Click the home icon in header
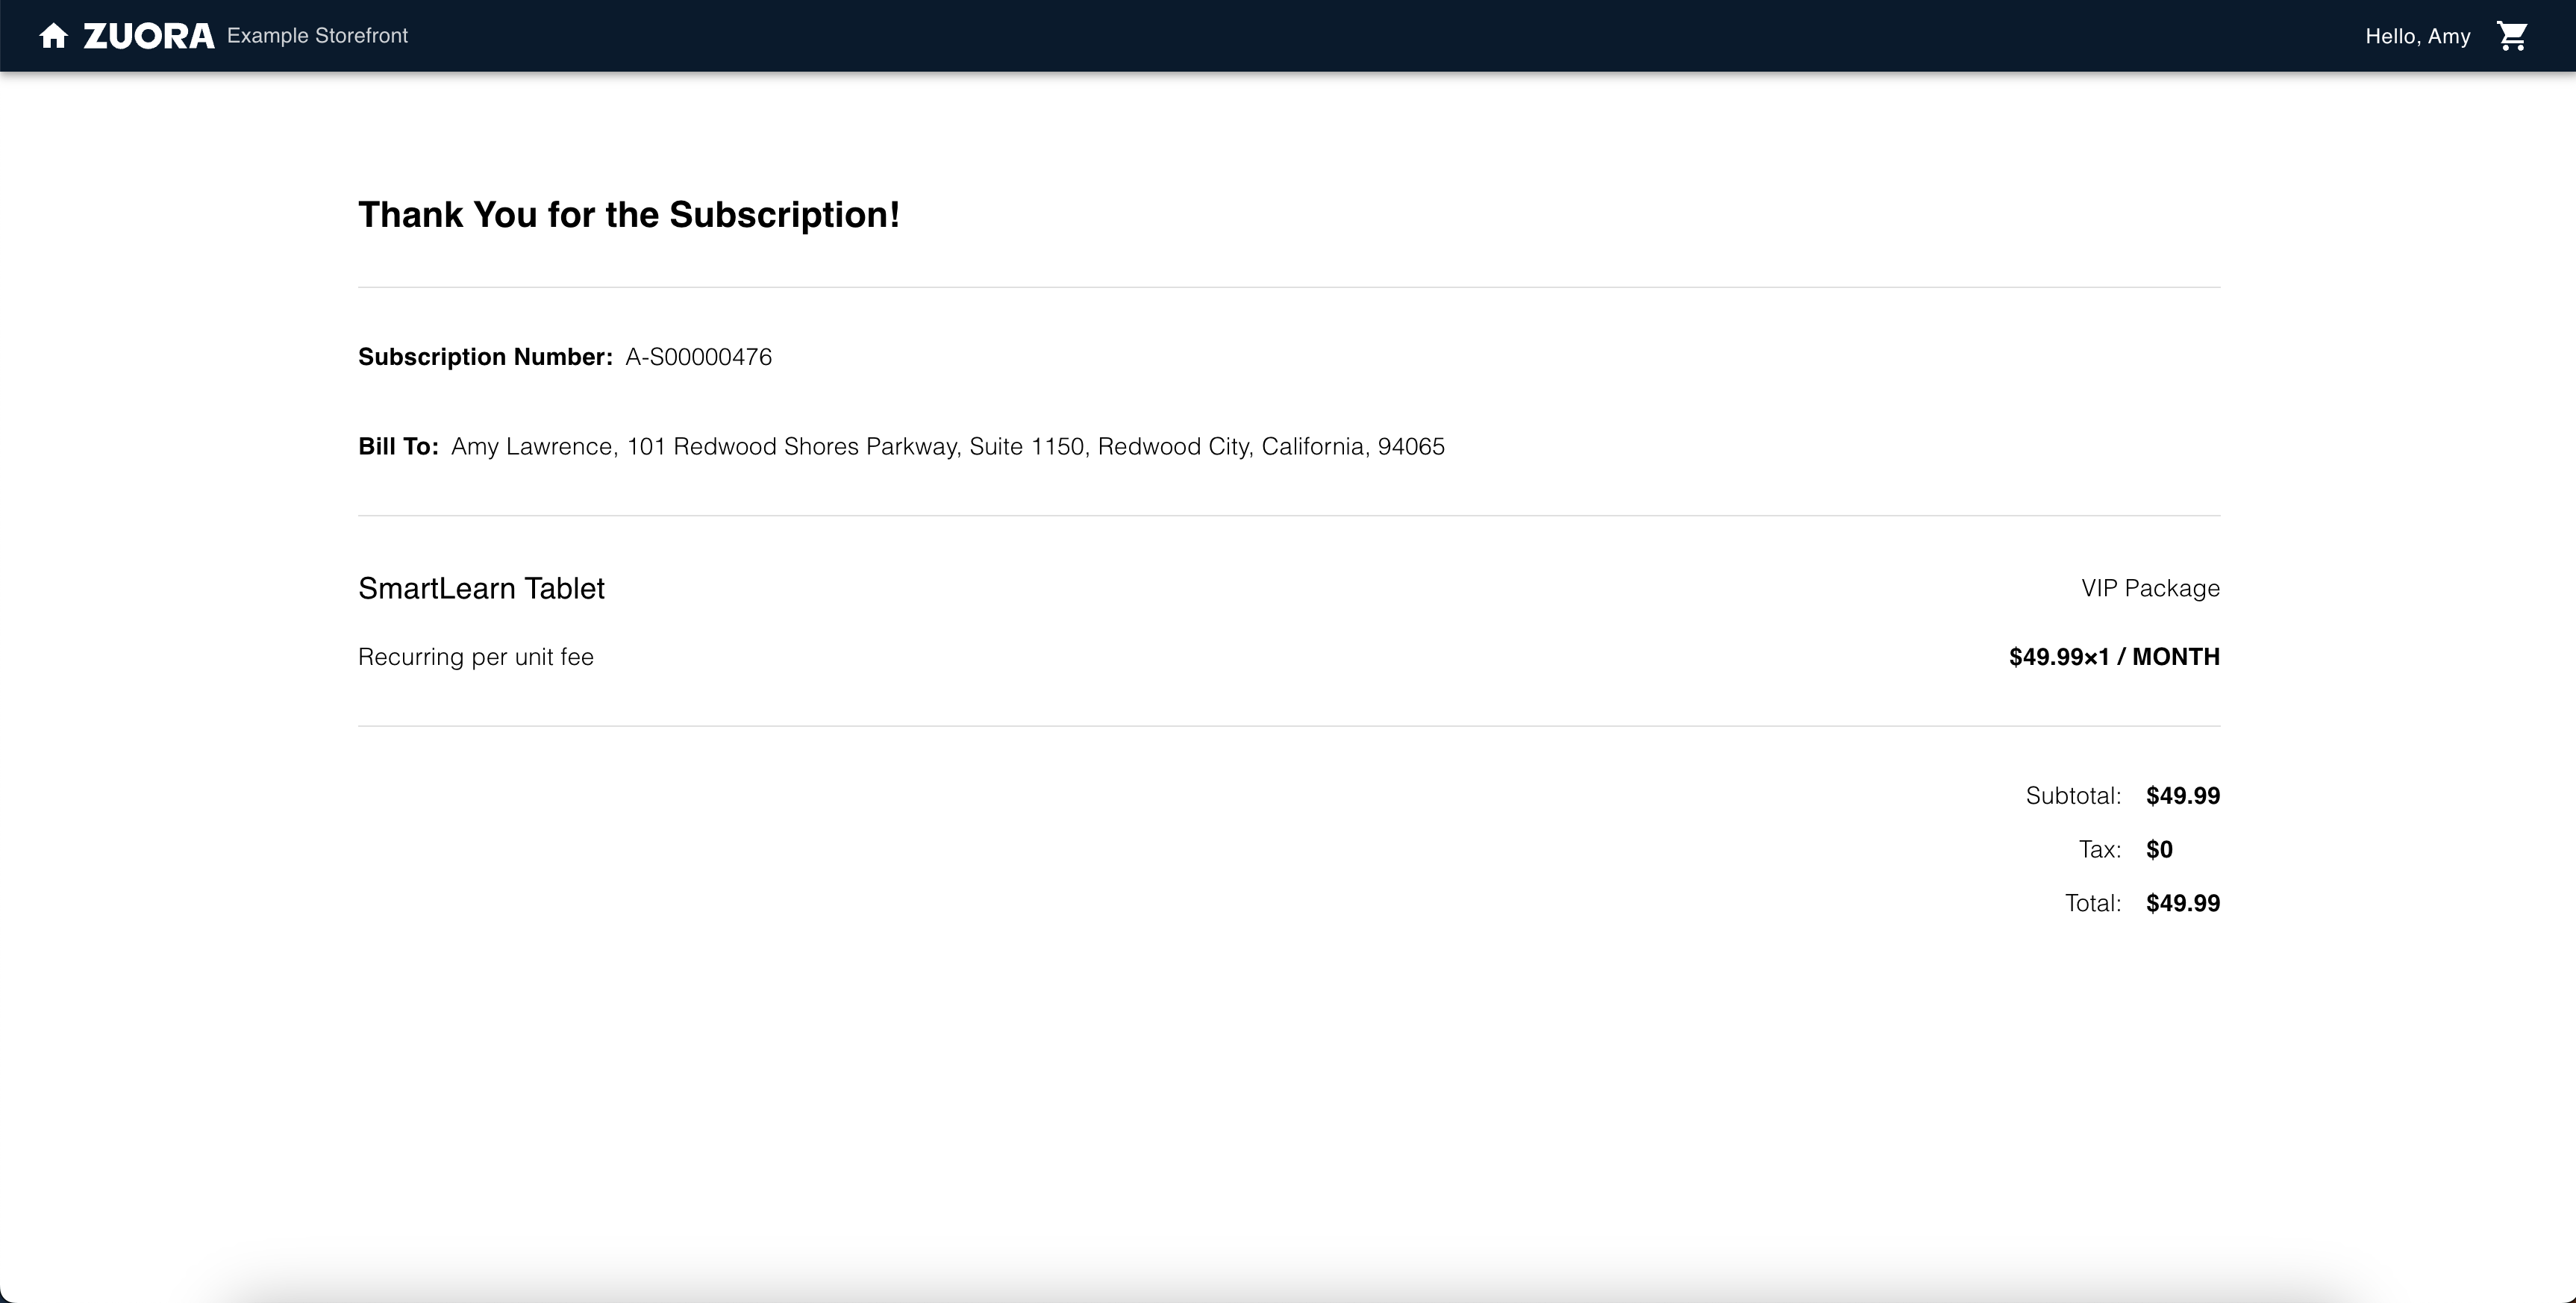Screen dimensions: 2576x1303 [53, 36]
